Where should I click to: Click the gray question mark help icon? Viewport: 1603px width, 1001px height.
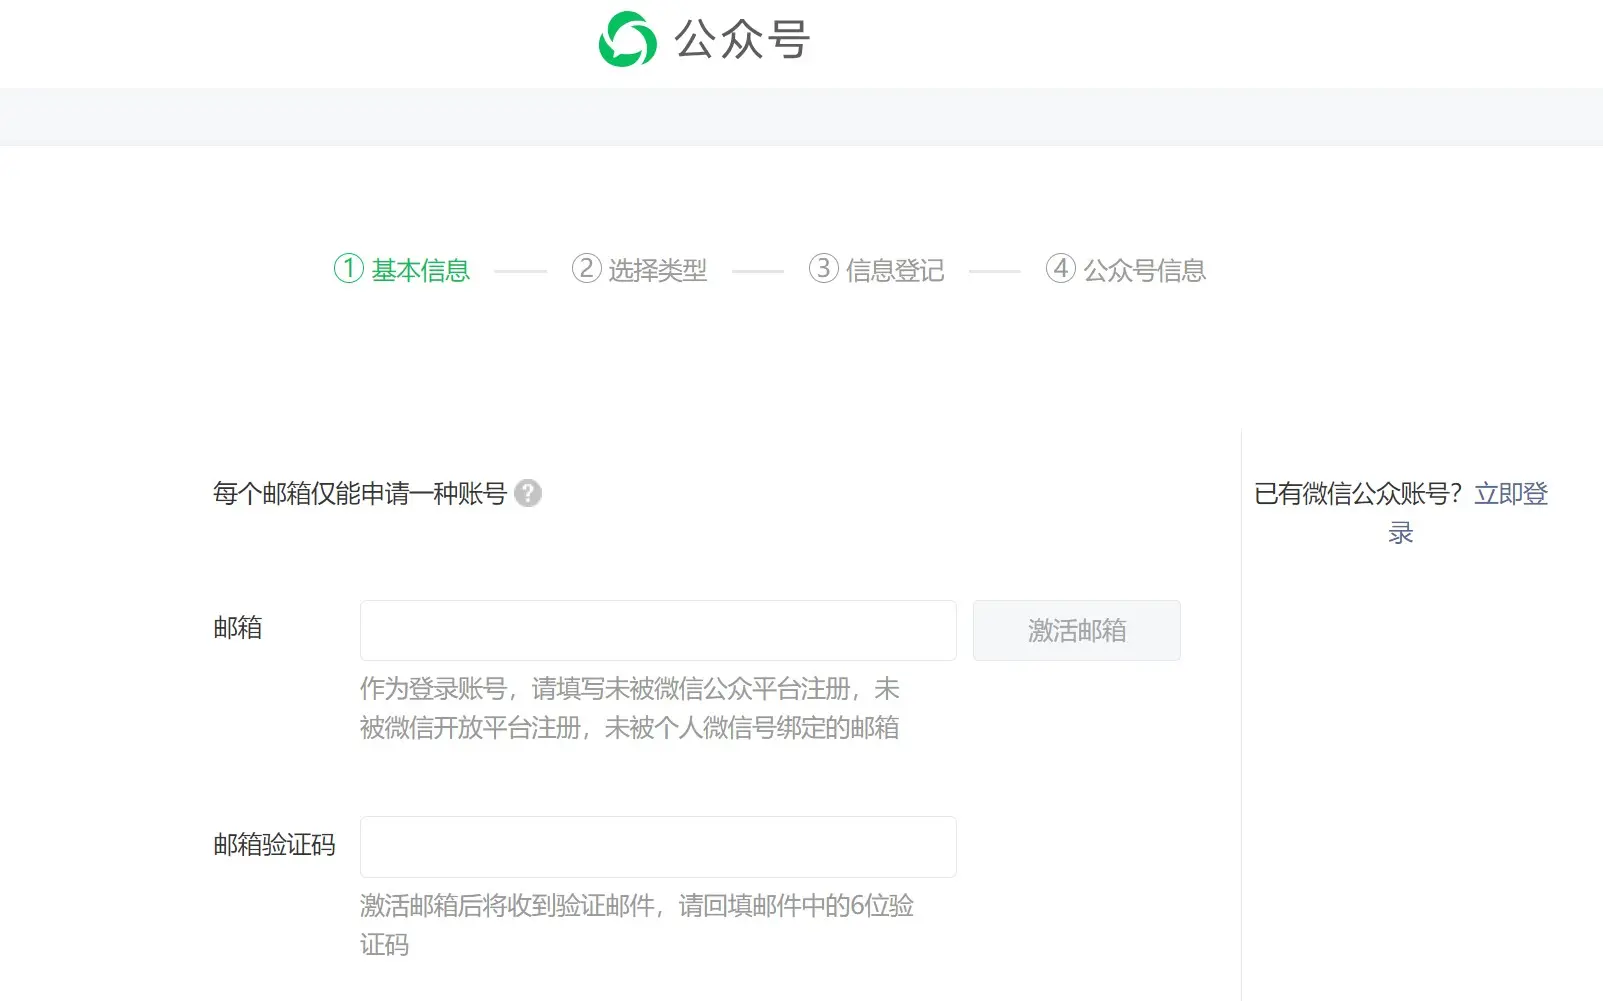[528, 493]
